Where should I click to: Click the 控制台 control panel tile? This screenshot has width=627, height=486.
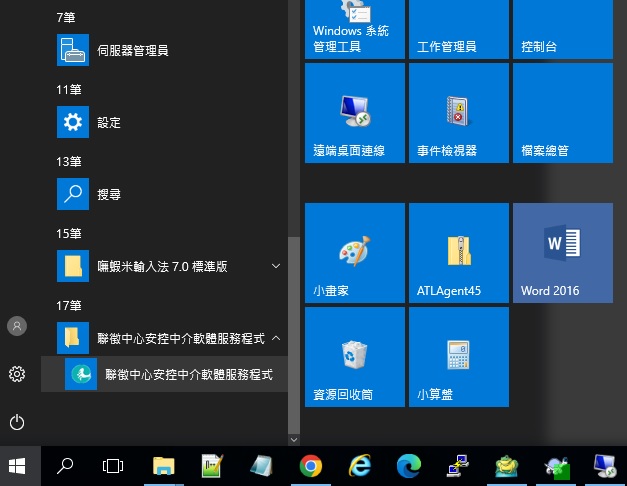click(562, 28)
